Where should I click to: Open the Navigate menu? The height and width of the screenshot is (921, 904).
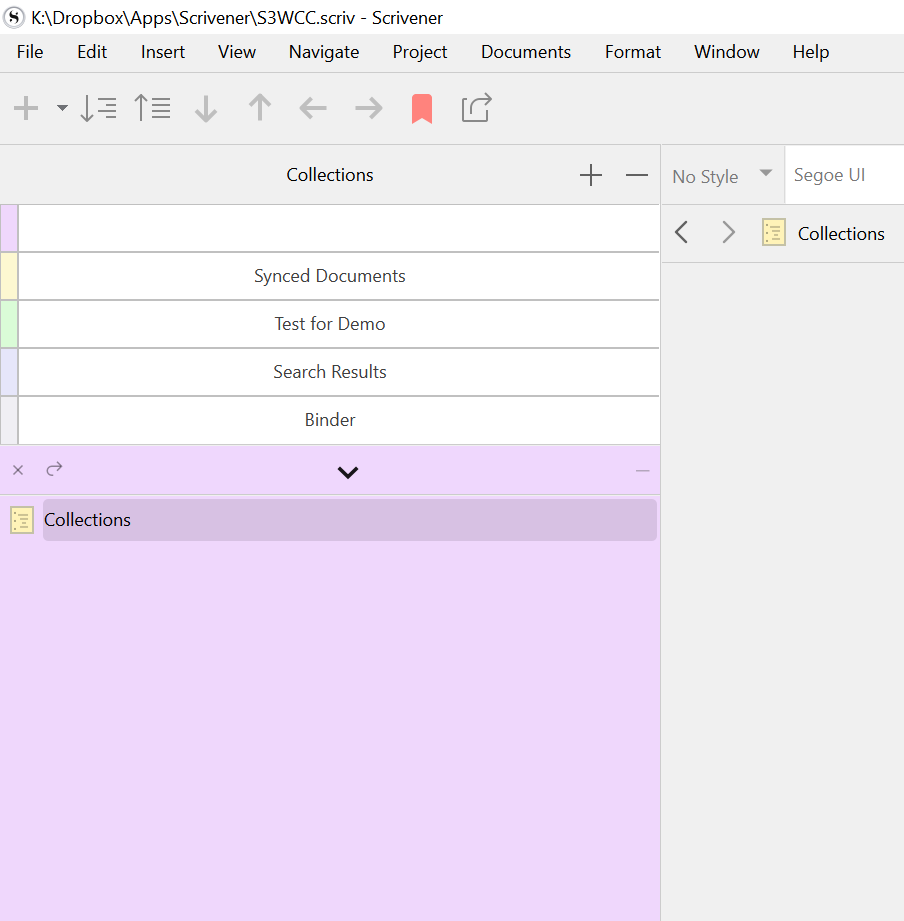pyautogui.click(x=324, y=52)
